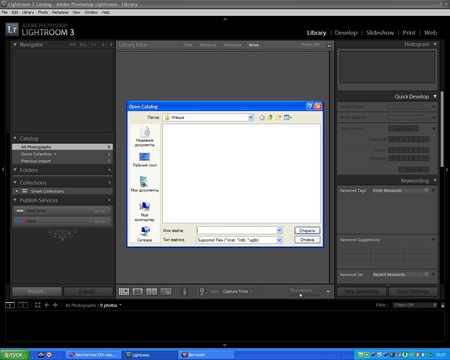Go forward to next source arrow
Screen dimensions: 450x360
(55, 305)
